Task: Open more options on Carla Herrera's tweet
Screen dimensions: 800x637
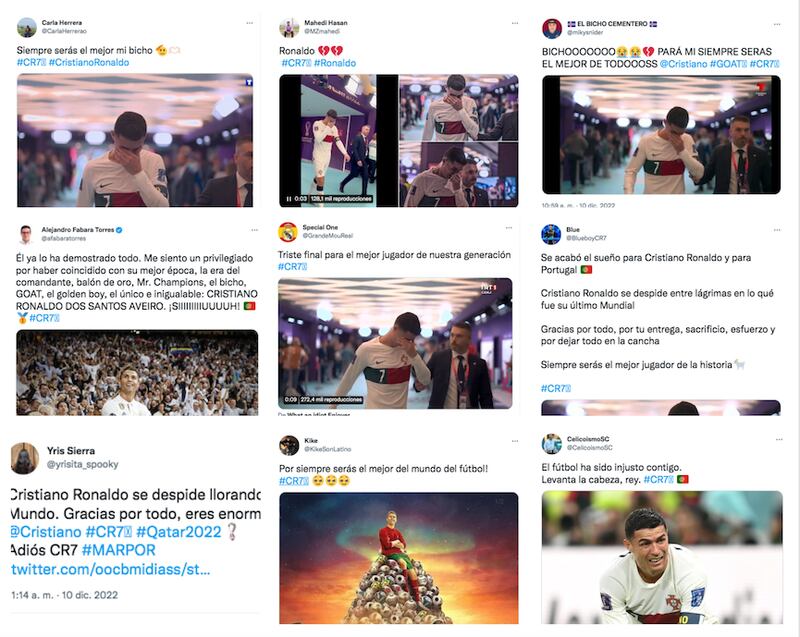Action: pos(249,23)
